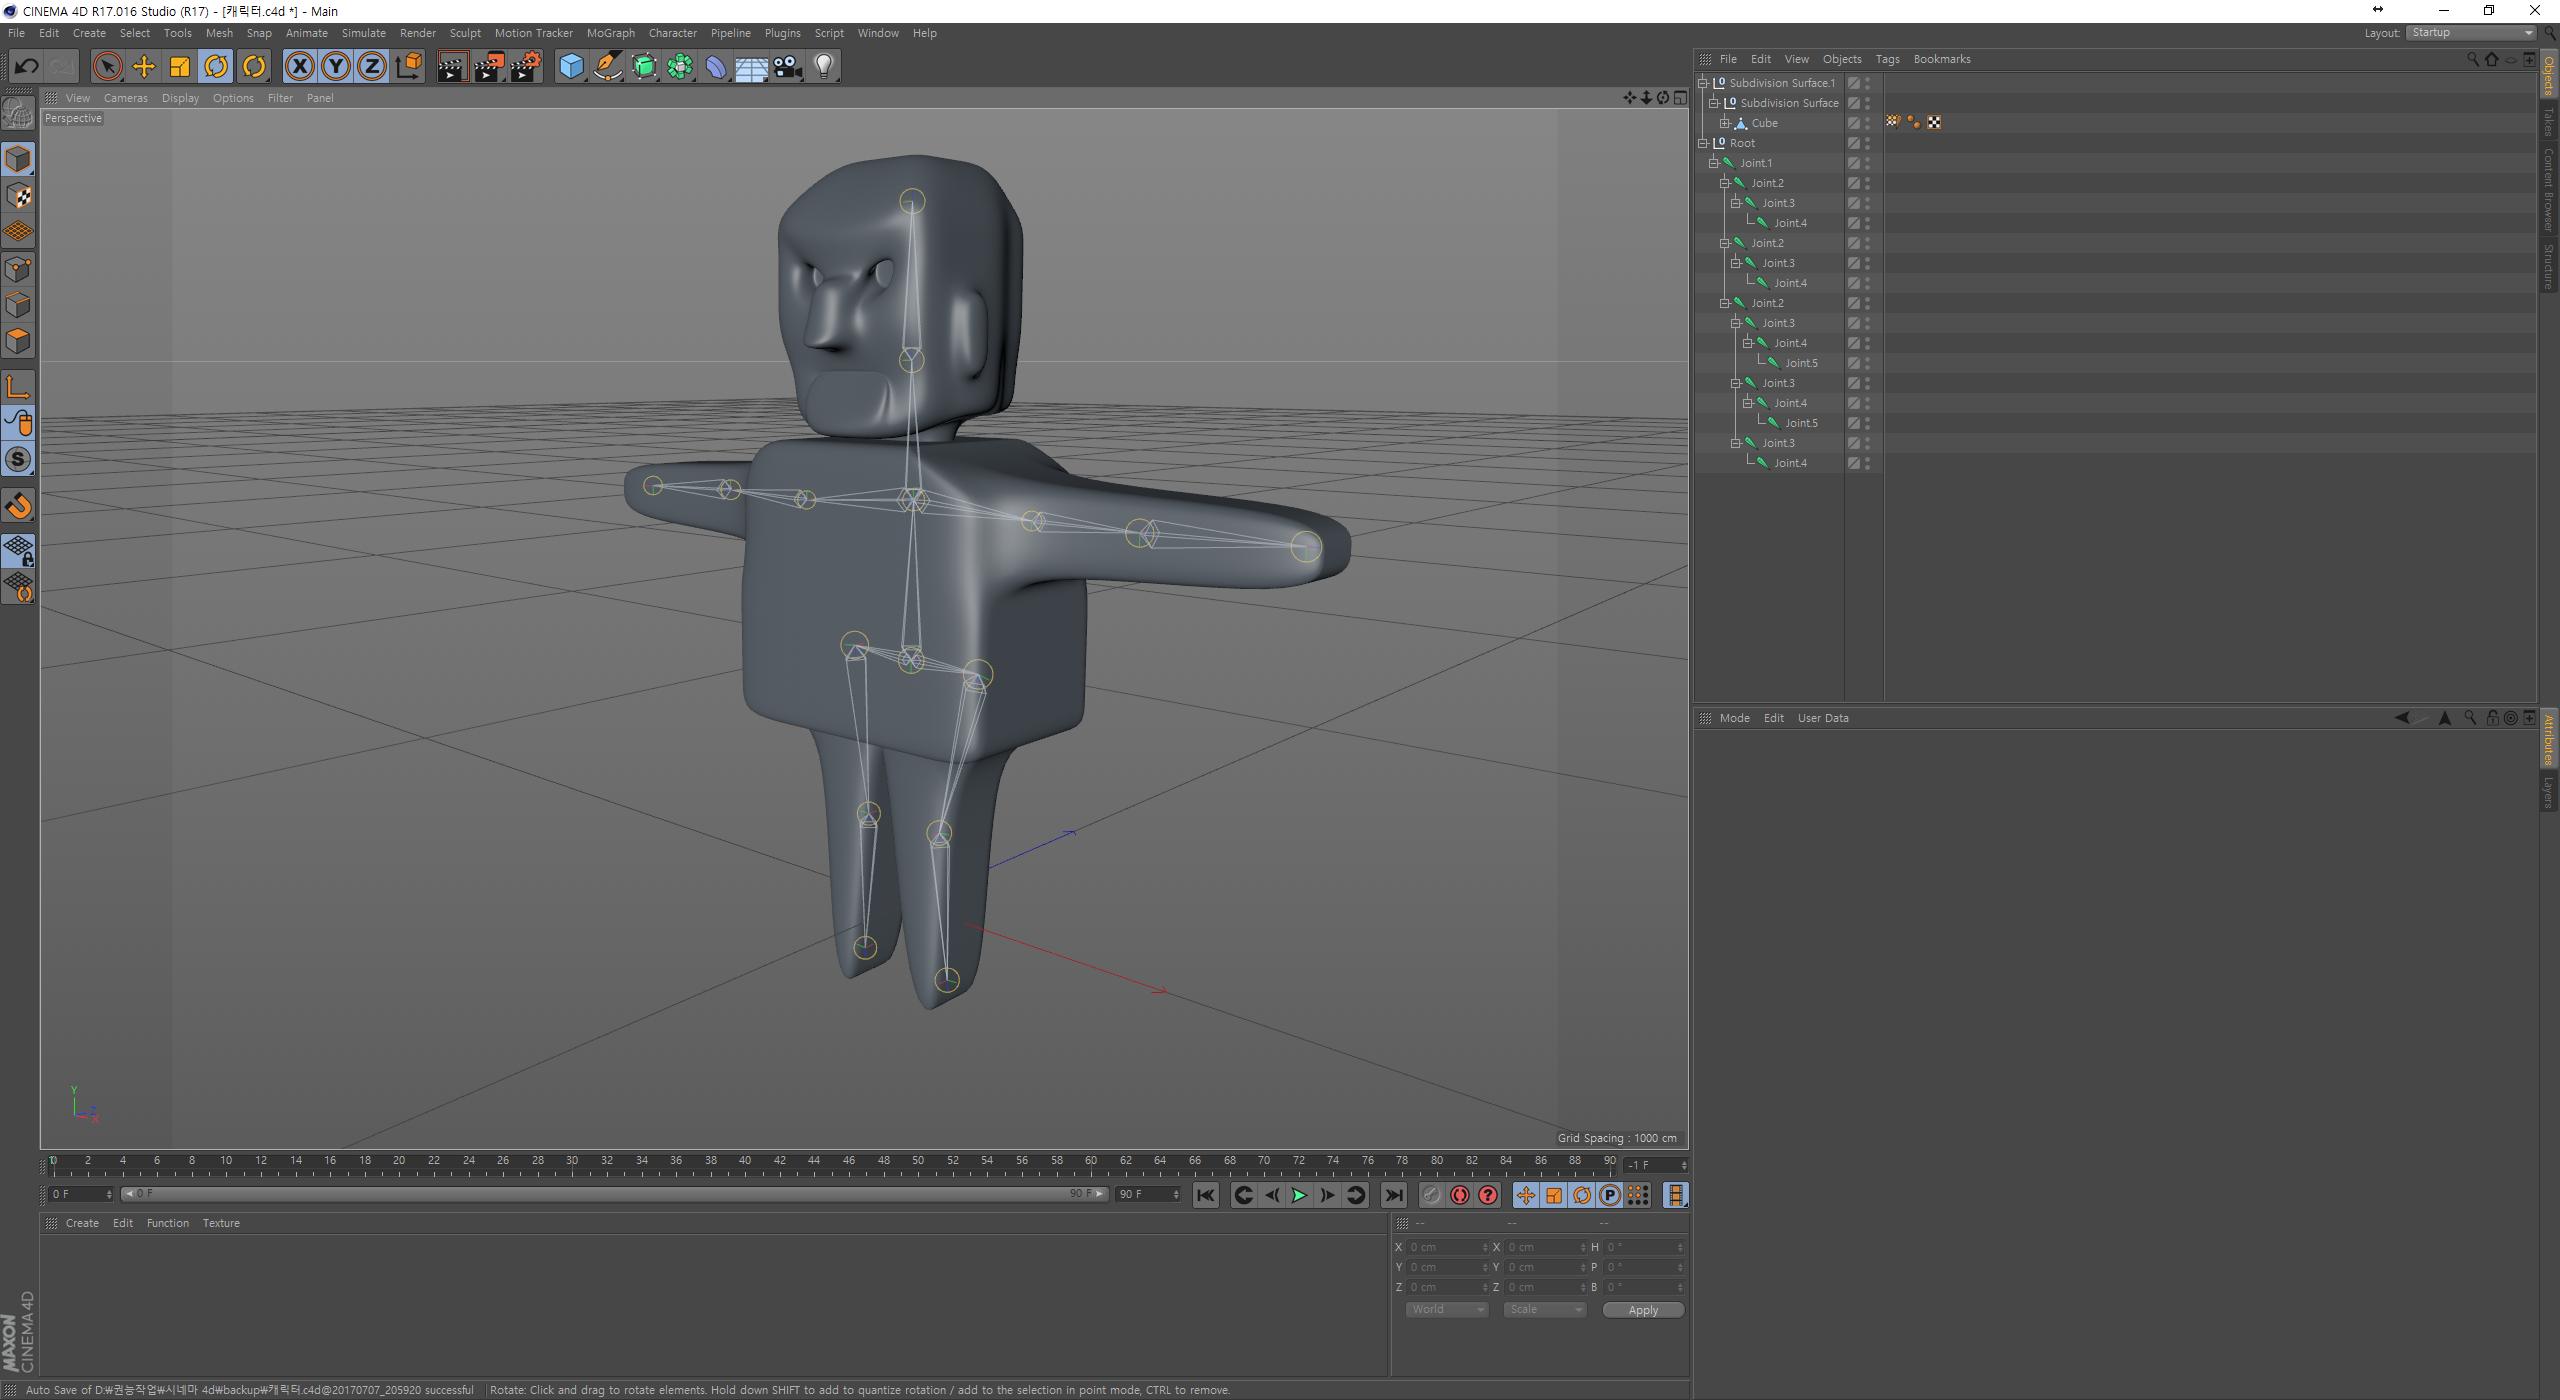Click the Undo arrow icon
Screen dimensions: 2560x1400
click(26, 67)
